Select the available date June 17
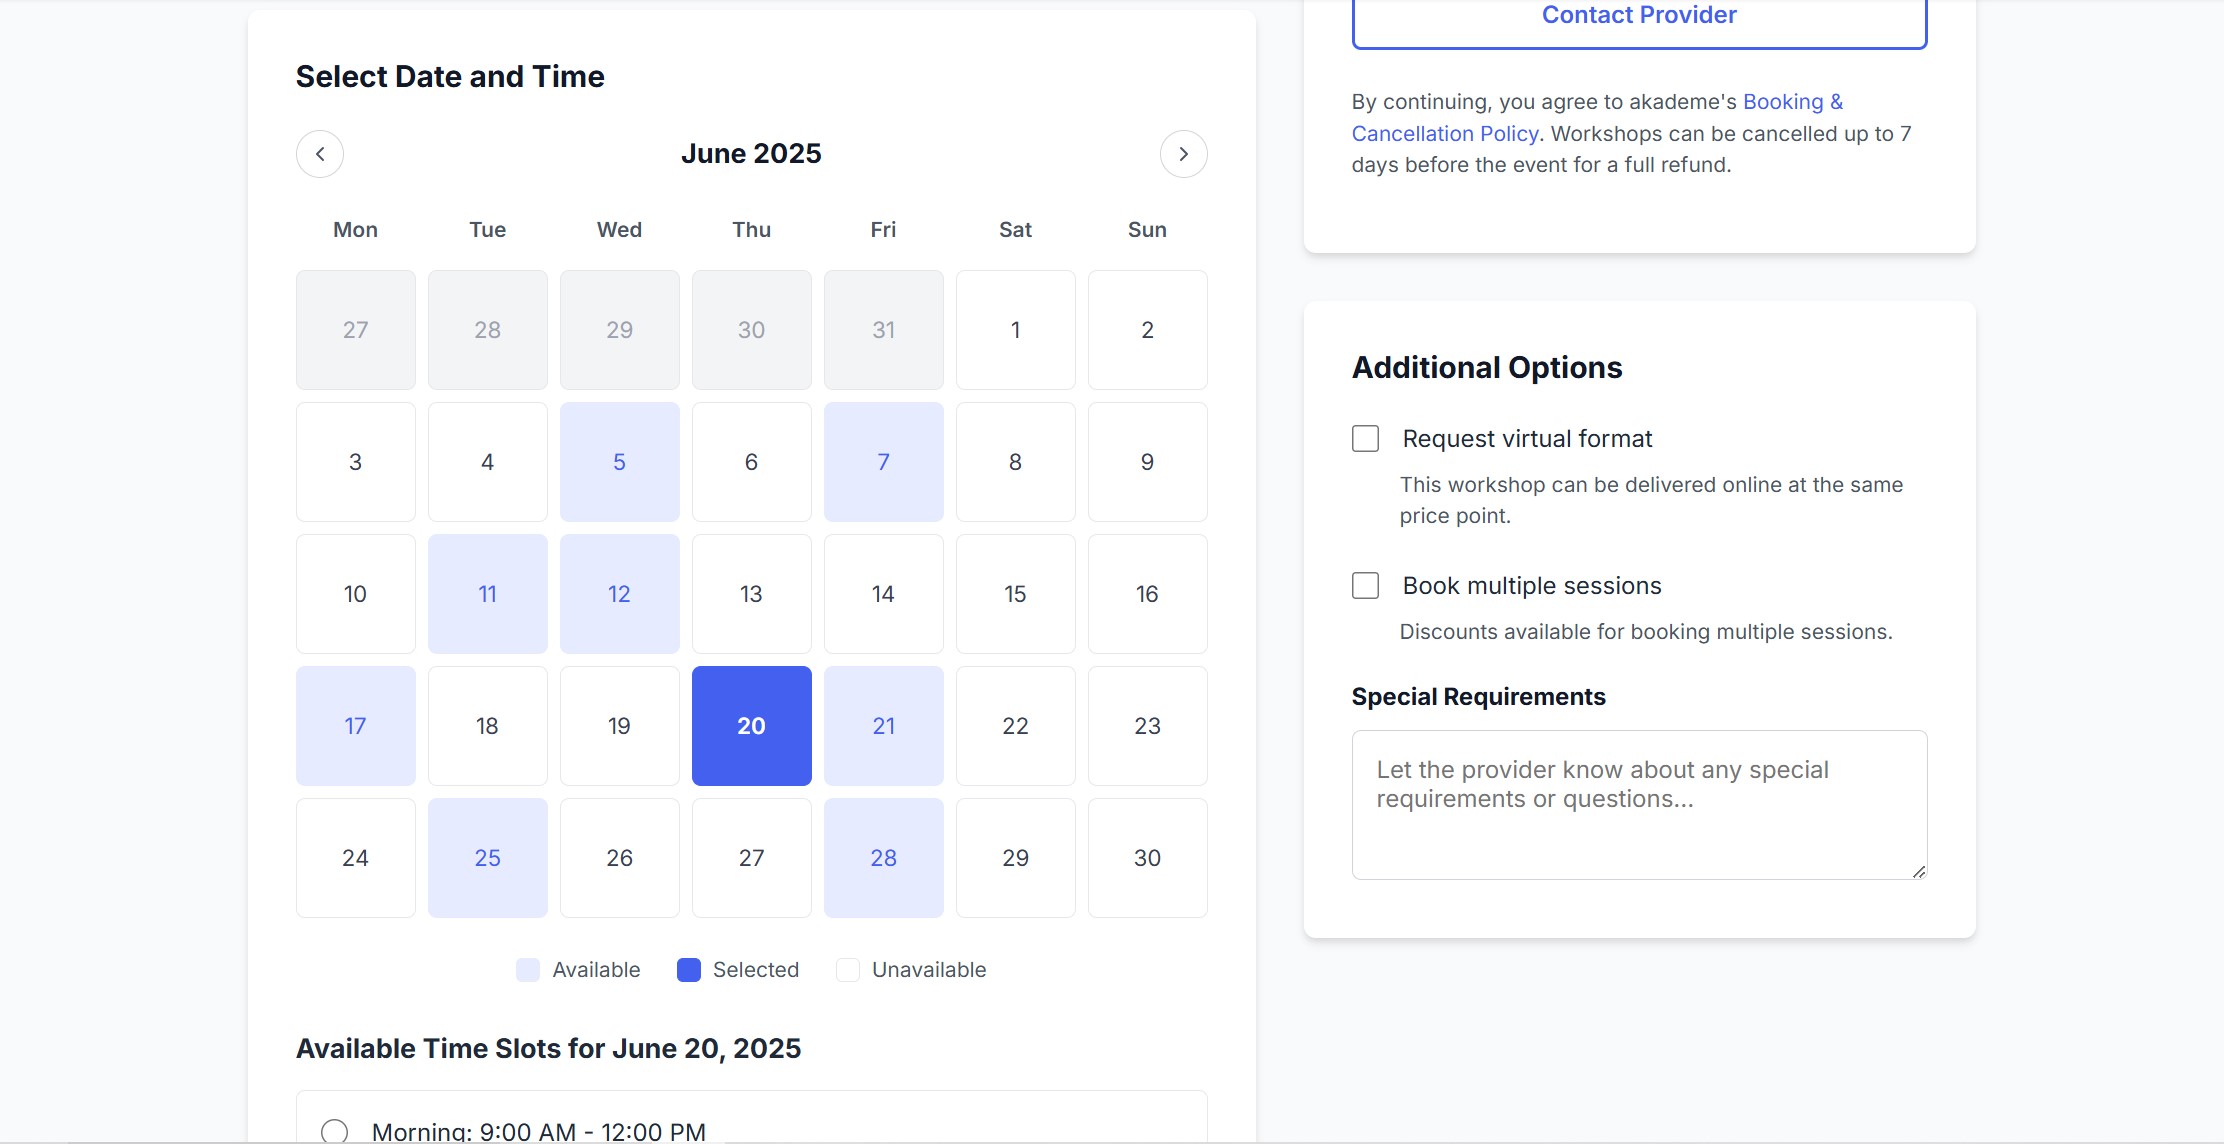Viewport: 2224px width, 1144px height. coord(355,726)
